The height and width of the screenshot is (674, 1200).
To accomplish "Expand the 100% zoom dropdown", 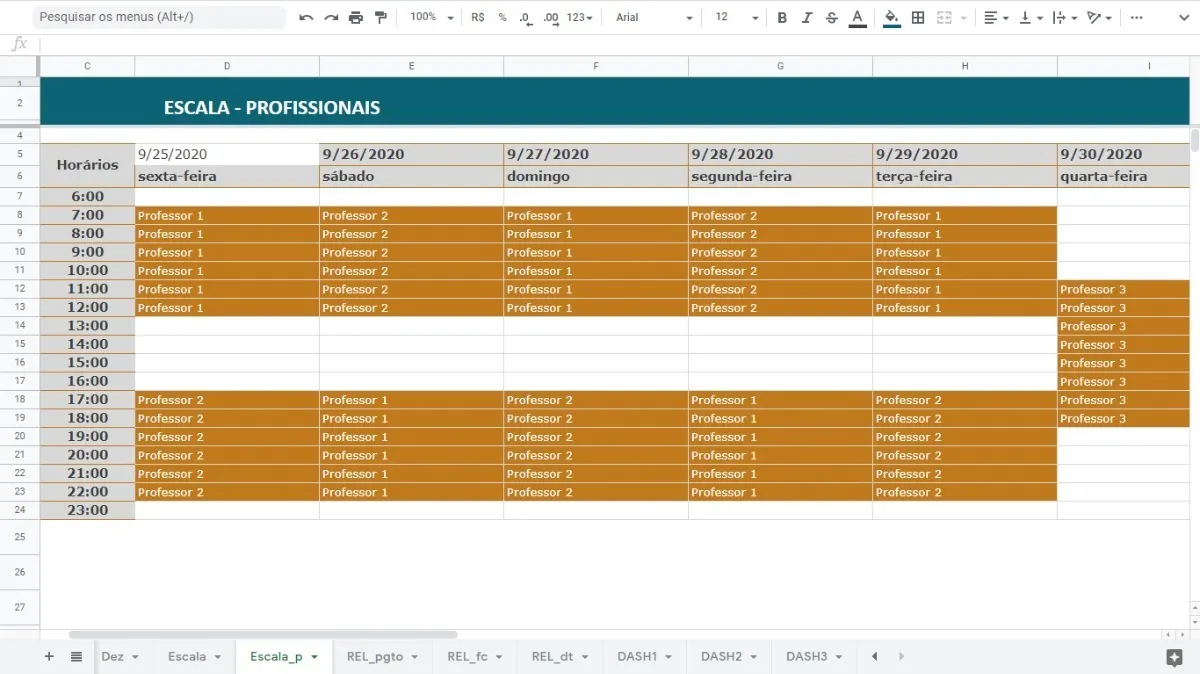I will (432, 18).
